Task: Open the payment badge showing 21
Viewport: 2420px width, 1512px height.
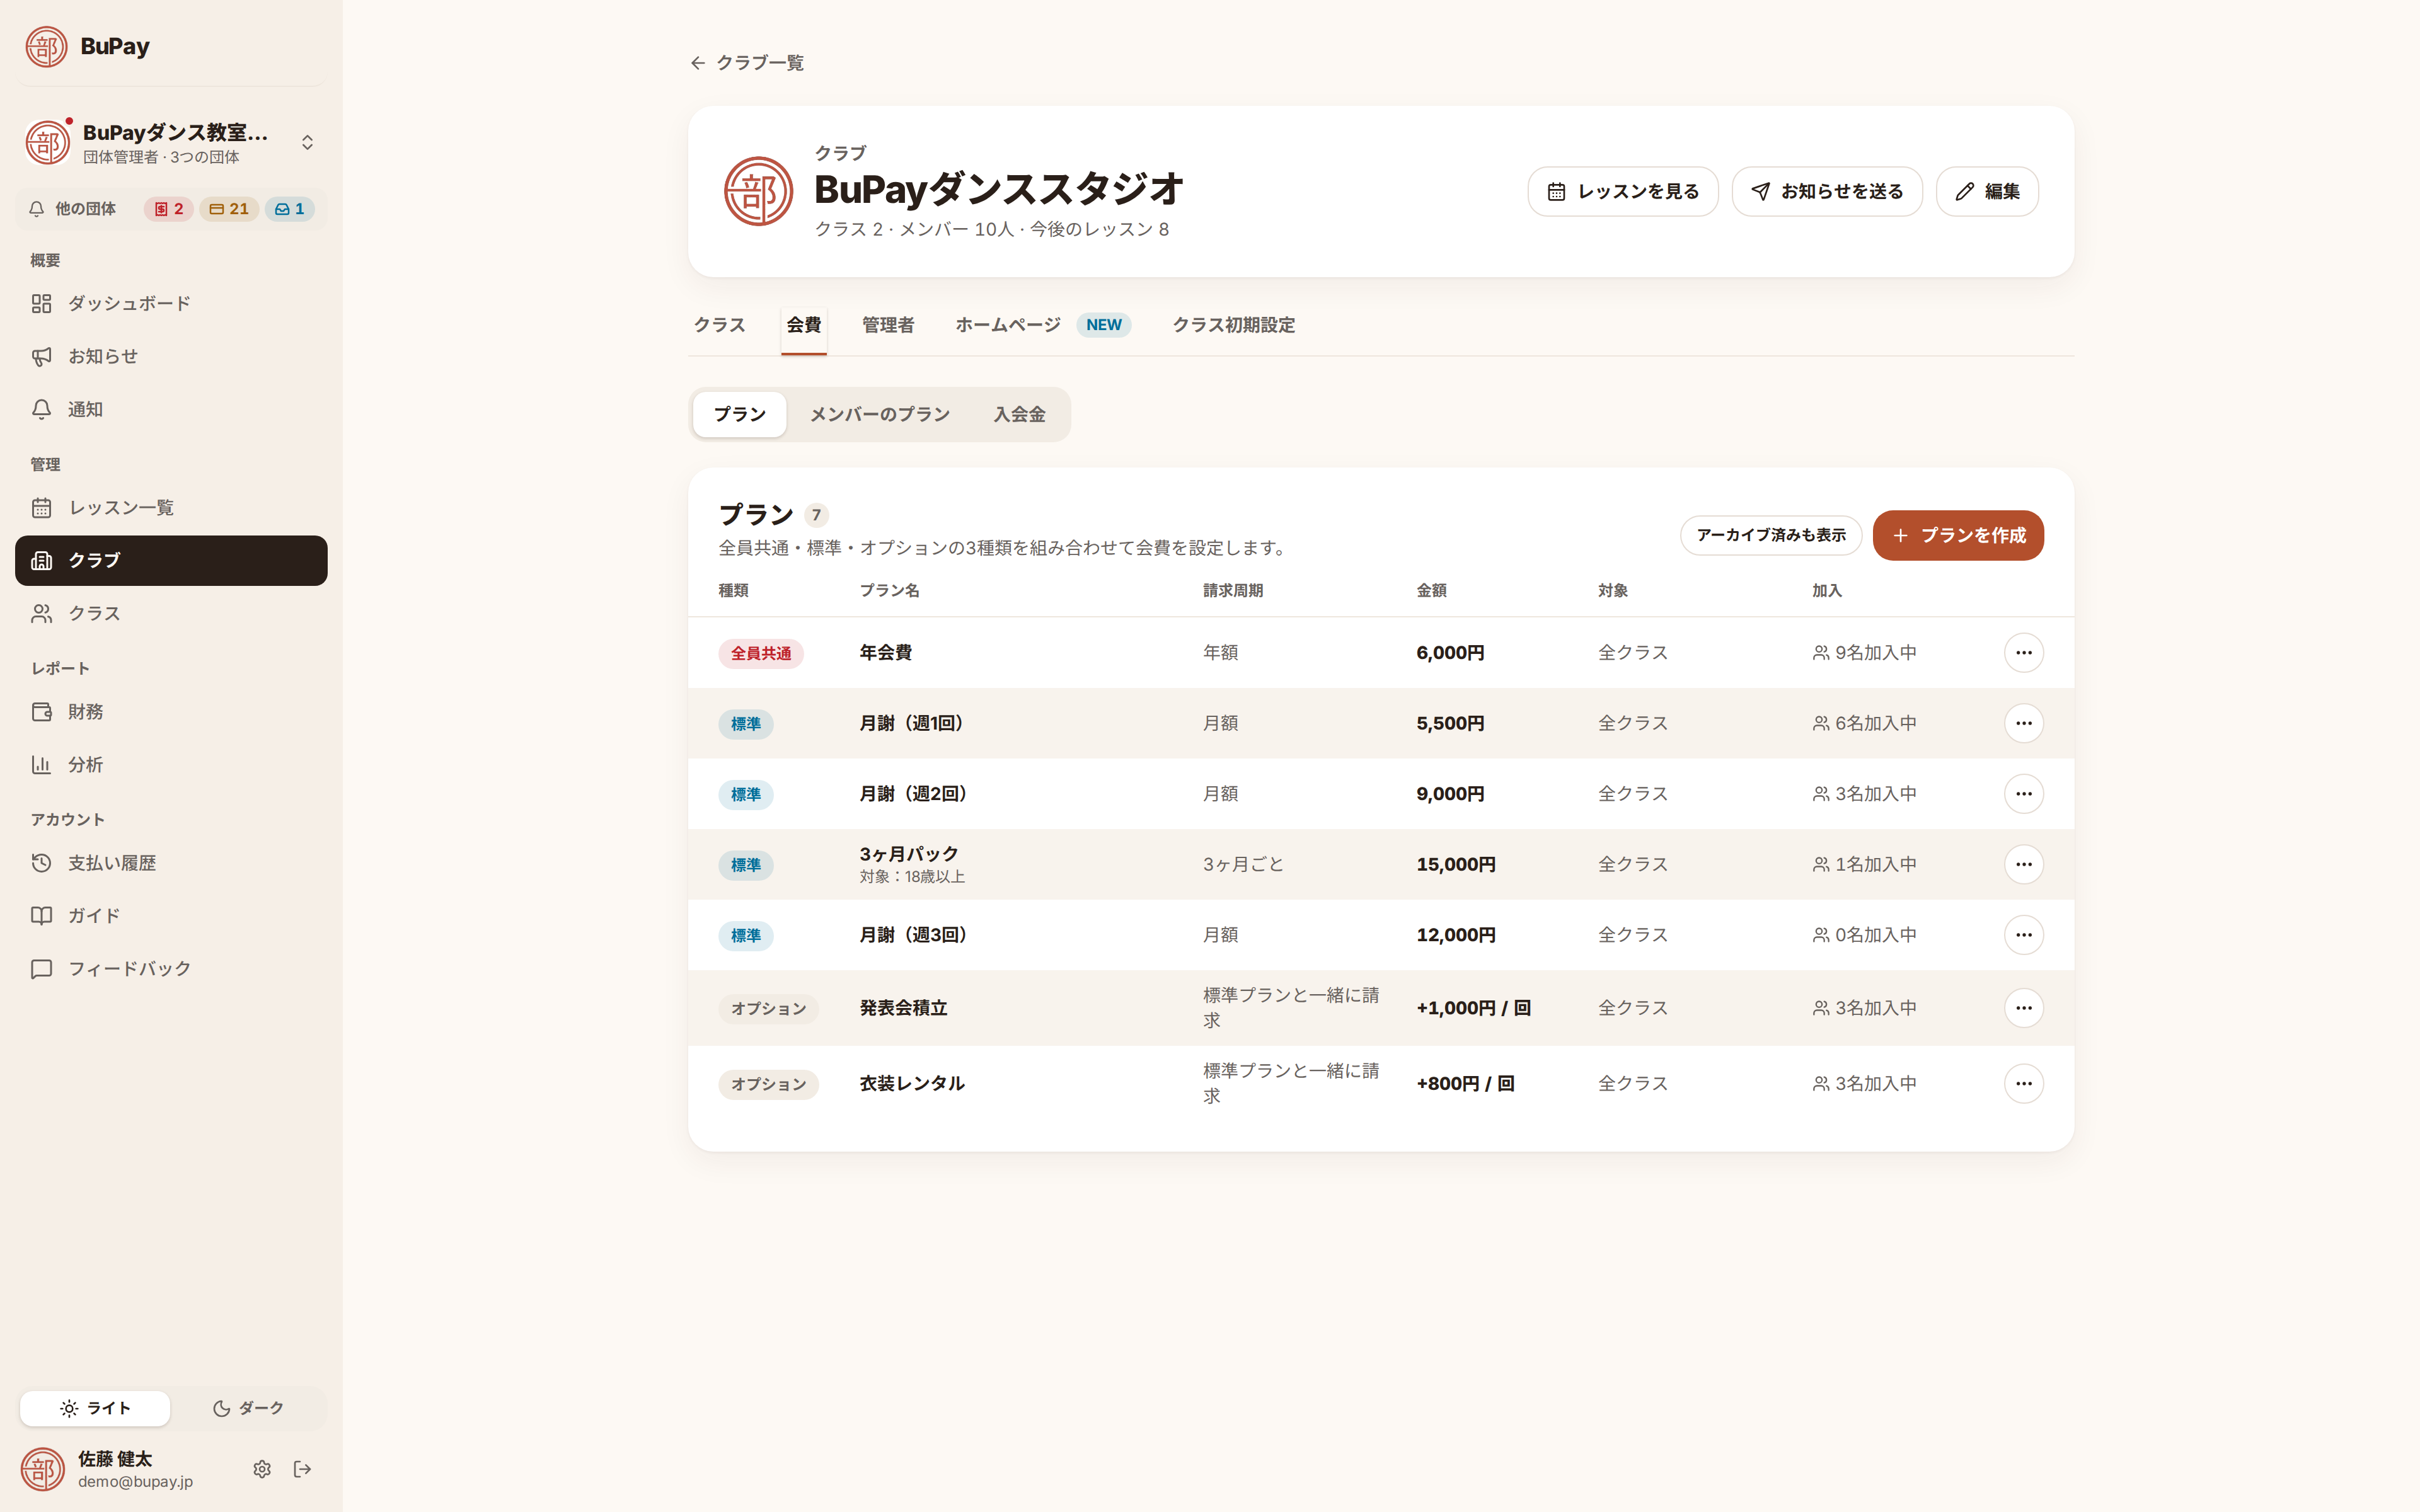Action: coord(229,209)
